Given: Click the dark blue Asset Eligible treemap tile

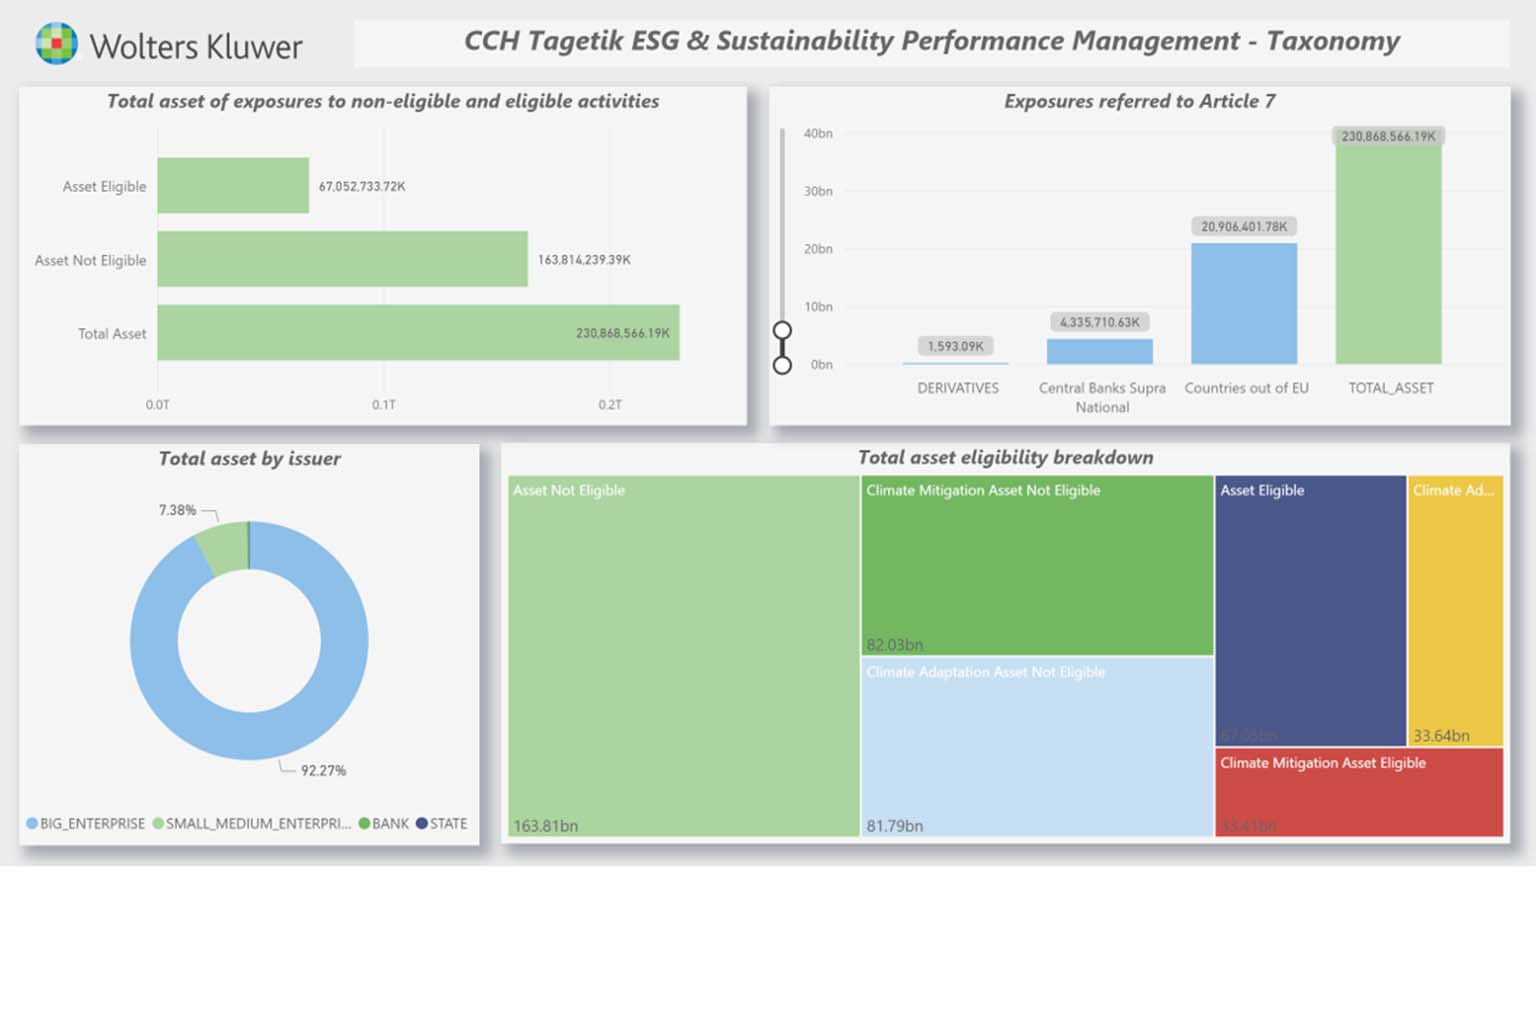Looking at the screenshot, I should tap(1310, 610).
